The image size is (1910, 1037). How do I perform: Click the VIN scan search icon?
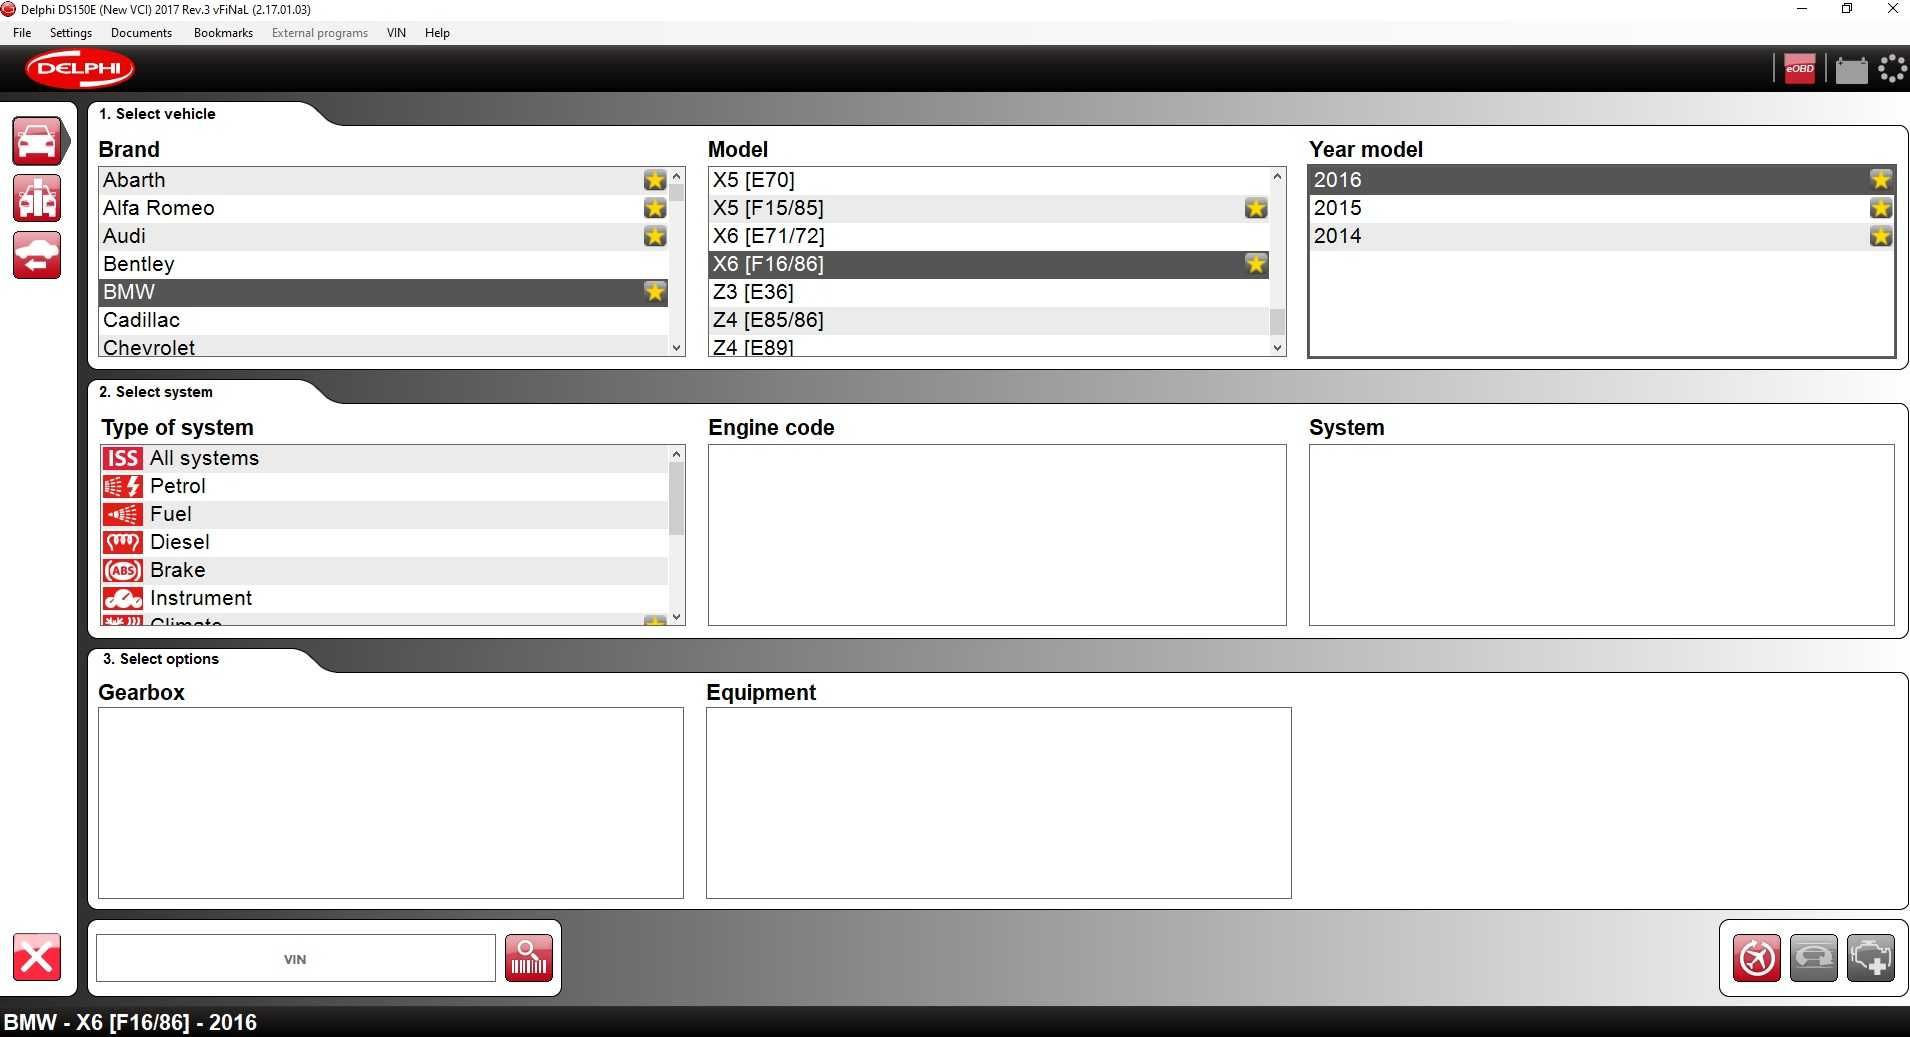pos(529,959)
